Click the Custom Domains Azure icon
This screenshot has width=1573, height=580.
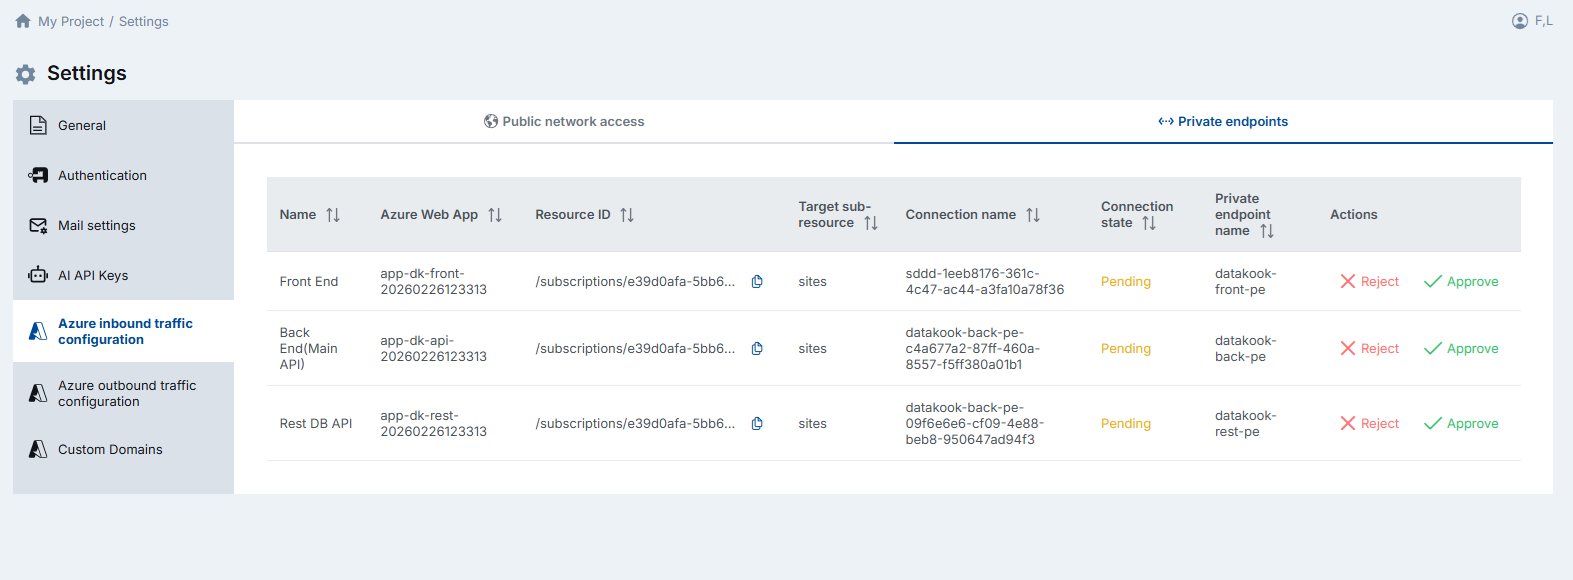[38, 449]
